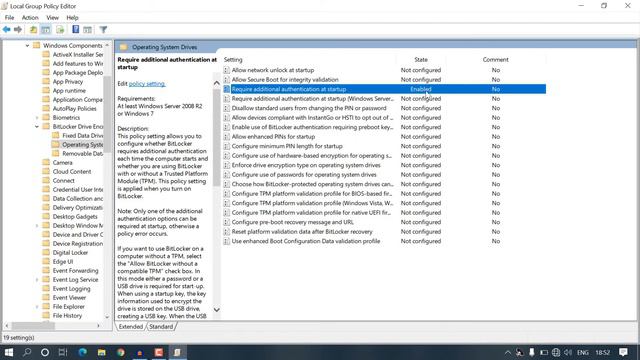
Task: Click the Windows Start button
Action: click(x=9, y=352)
